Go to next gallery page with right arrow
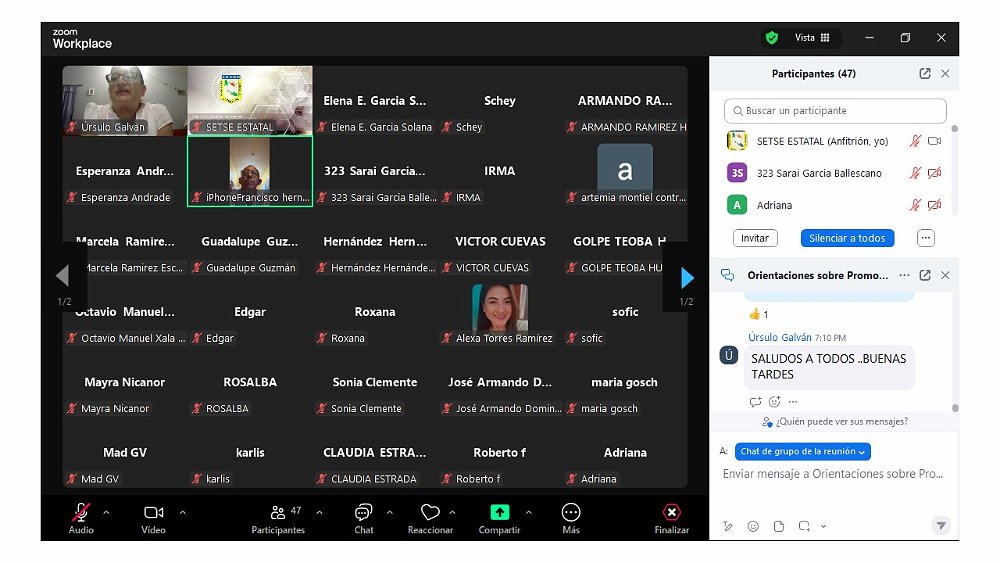Viewport: 1000px width, 563px height. [686, 277]
